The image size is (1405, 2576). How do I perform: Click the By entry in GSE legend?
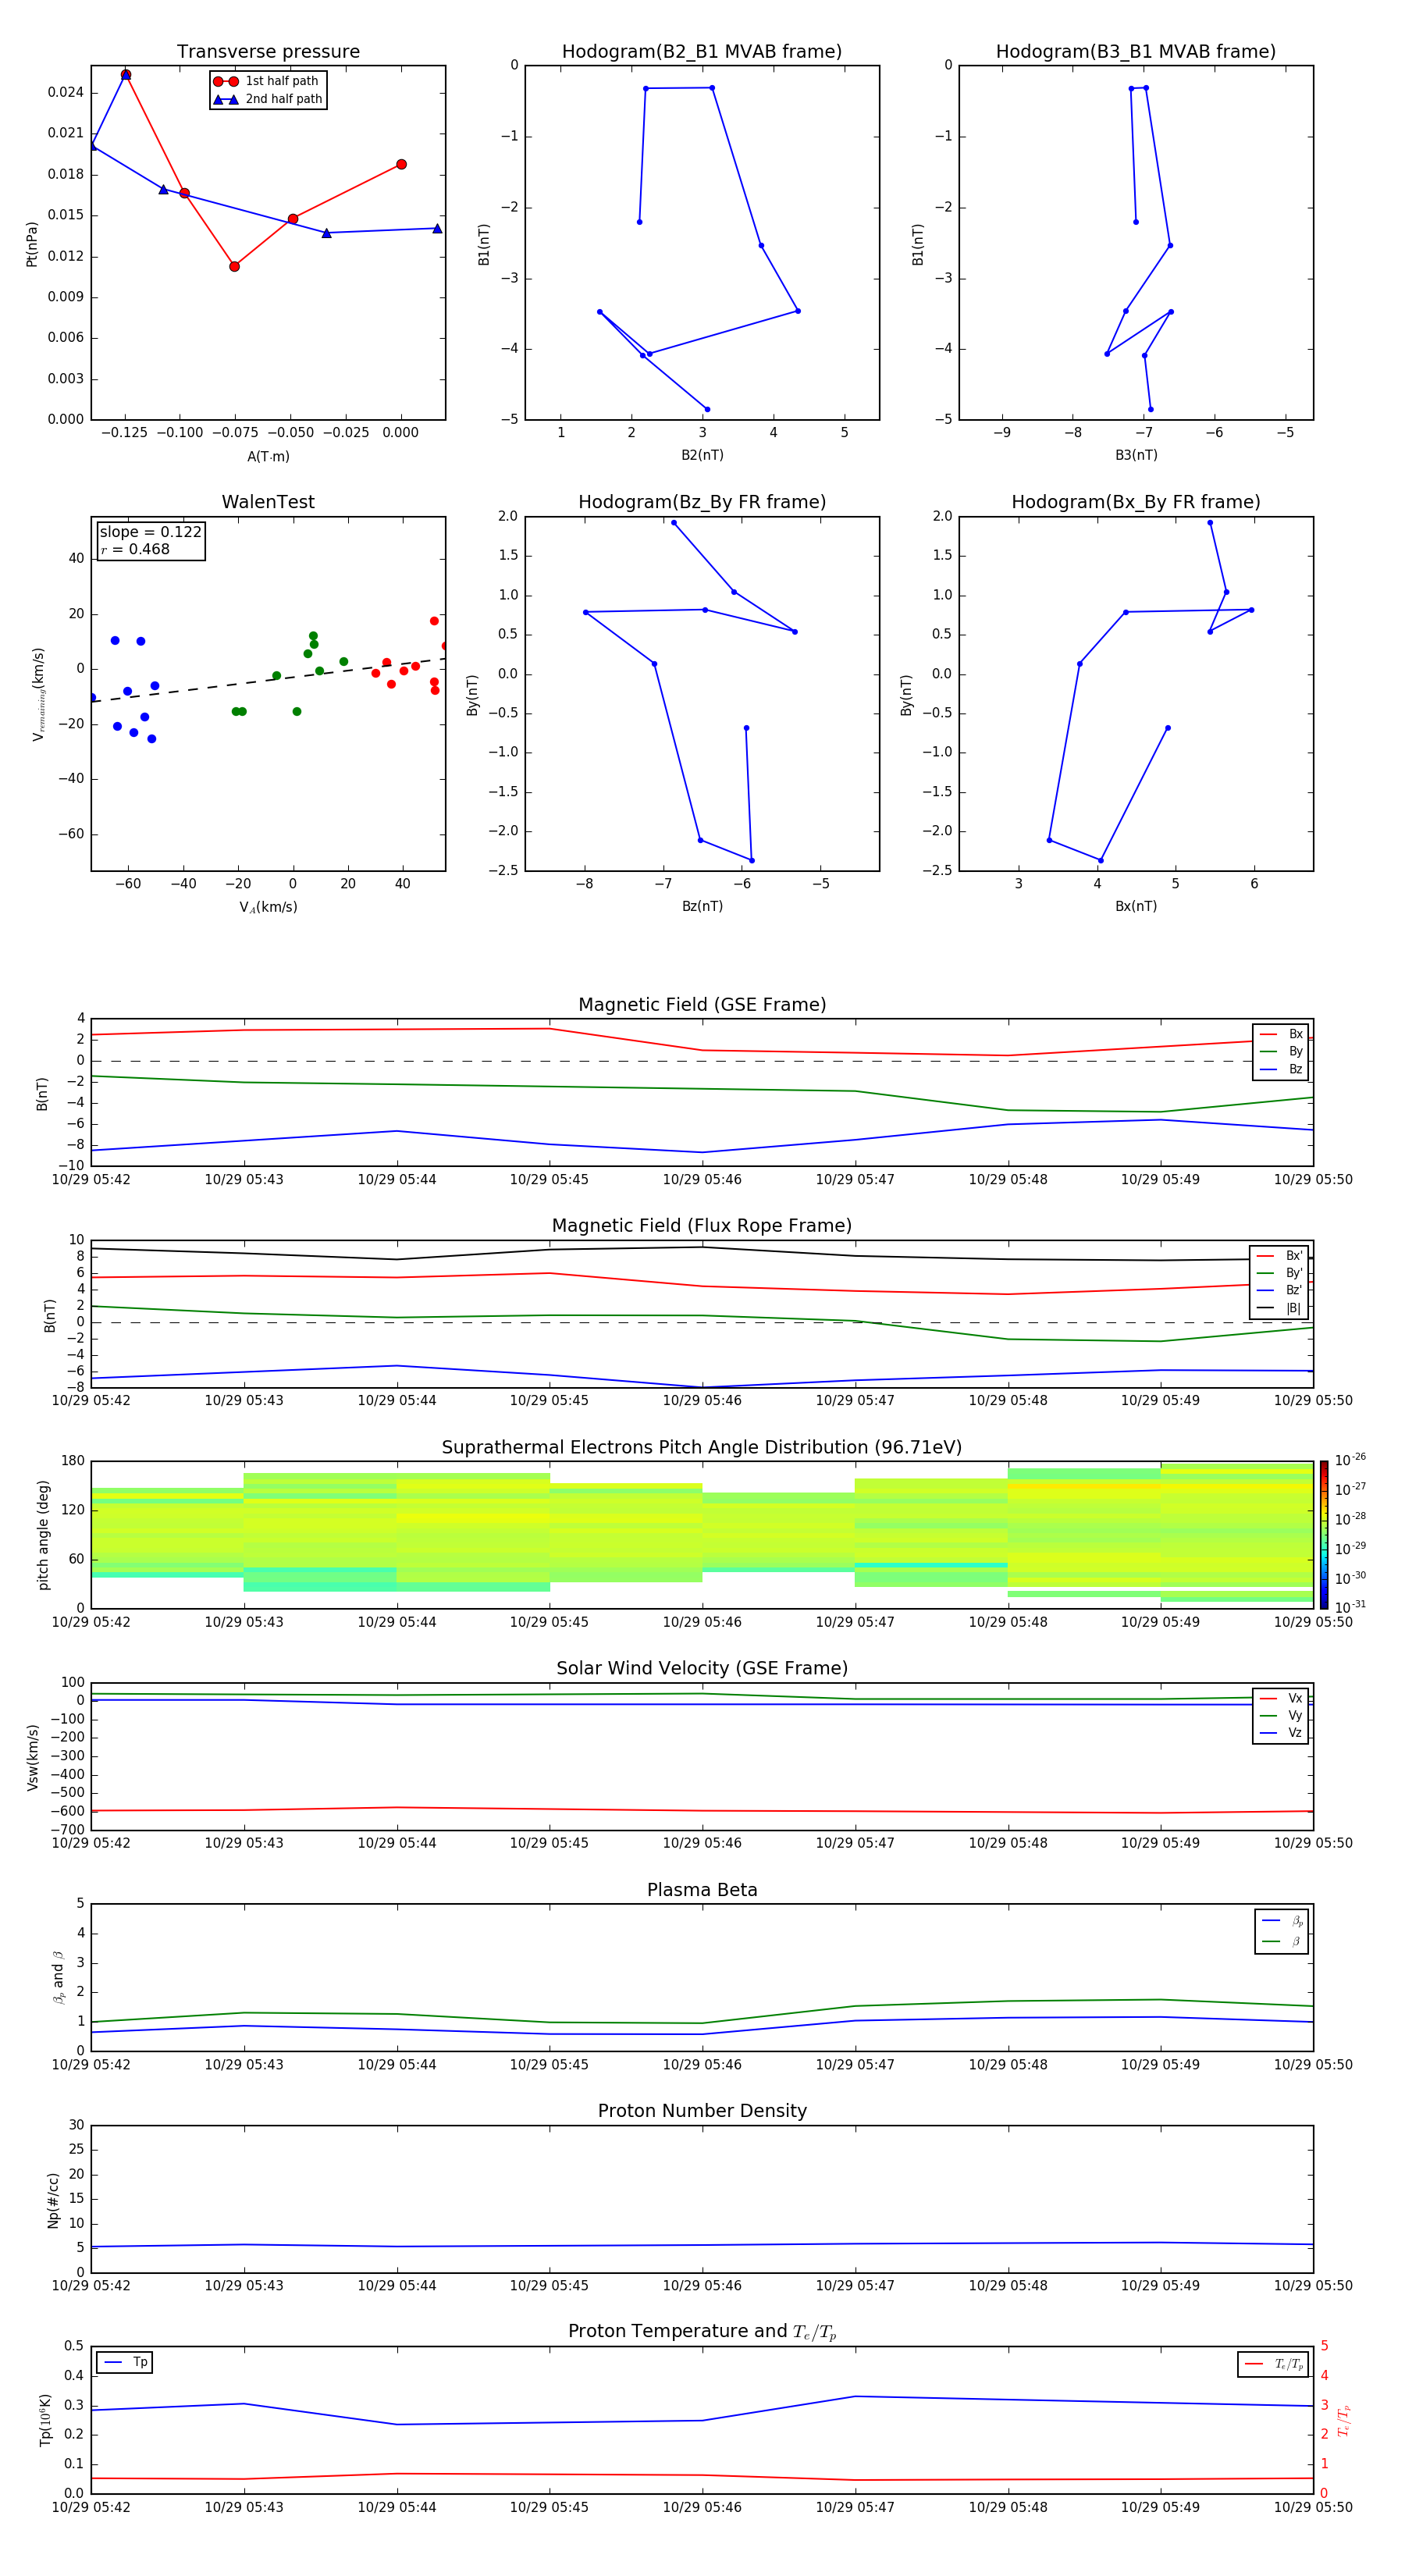[1281, 1051]
